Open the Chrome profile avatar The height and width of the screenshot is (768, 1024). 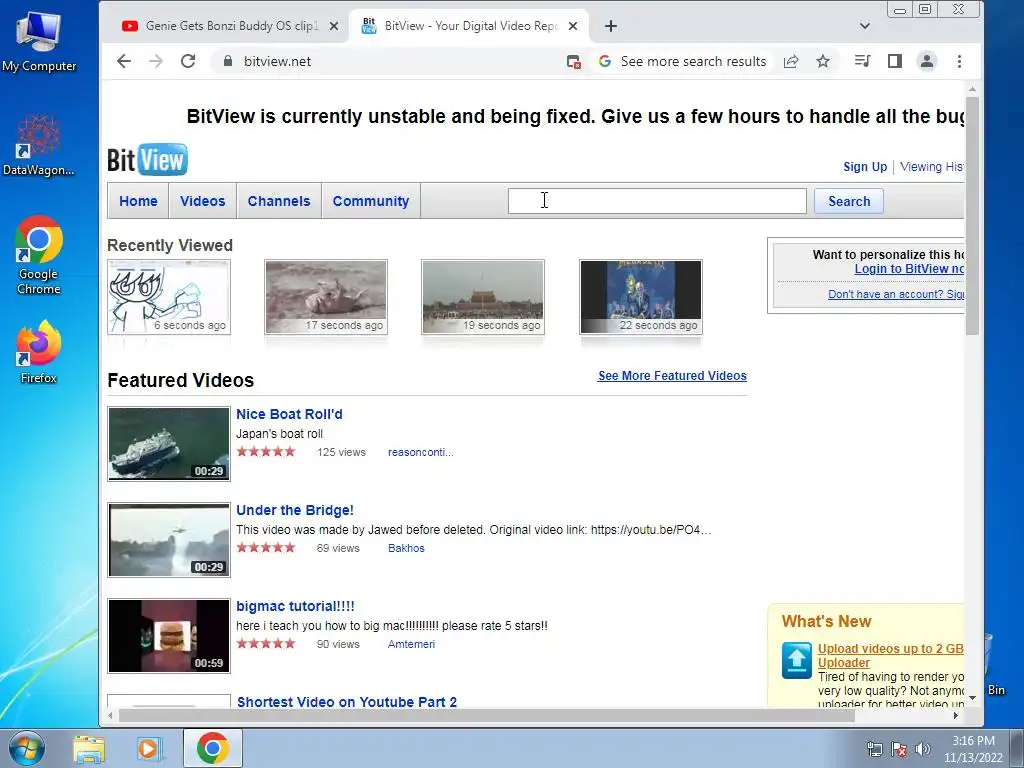[x=926, y=61]
